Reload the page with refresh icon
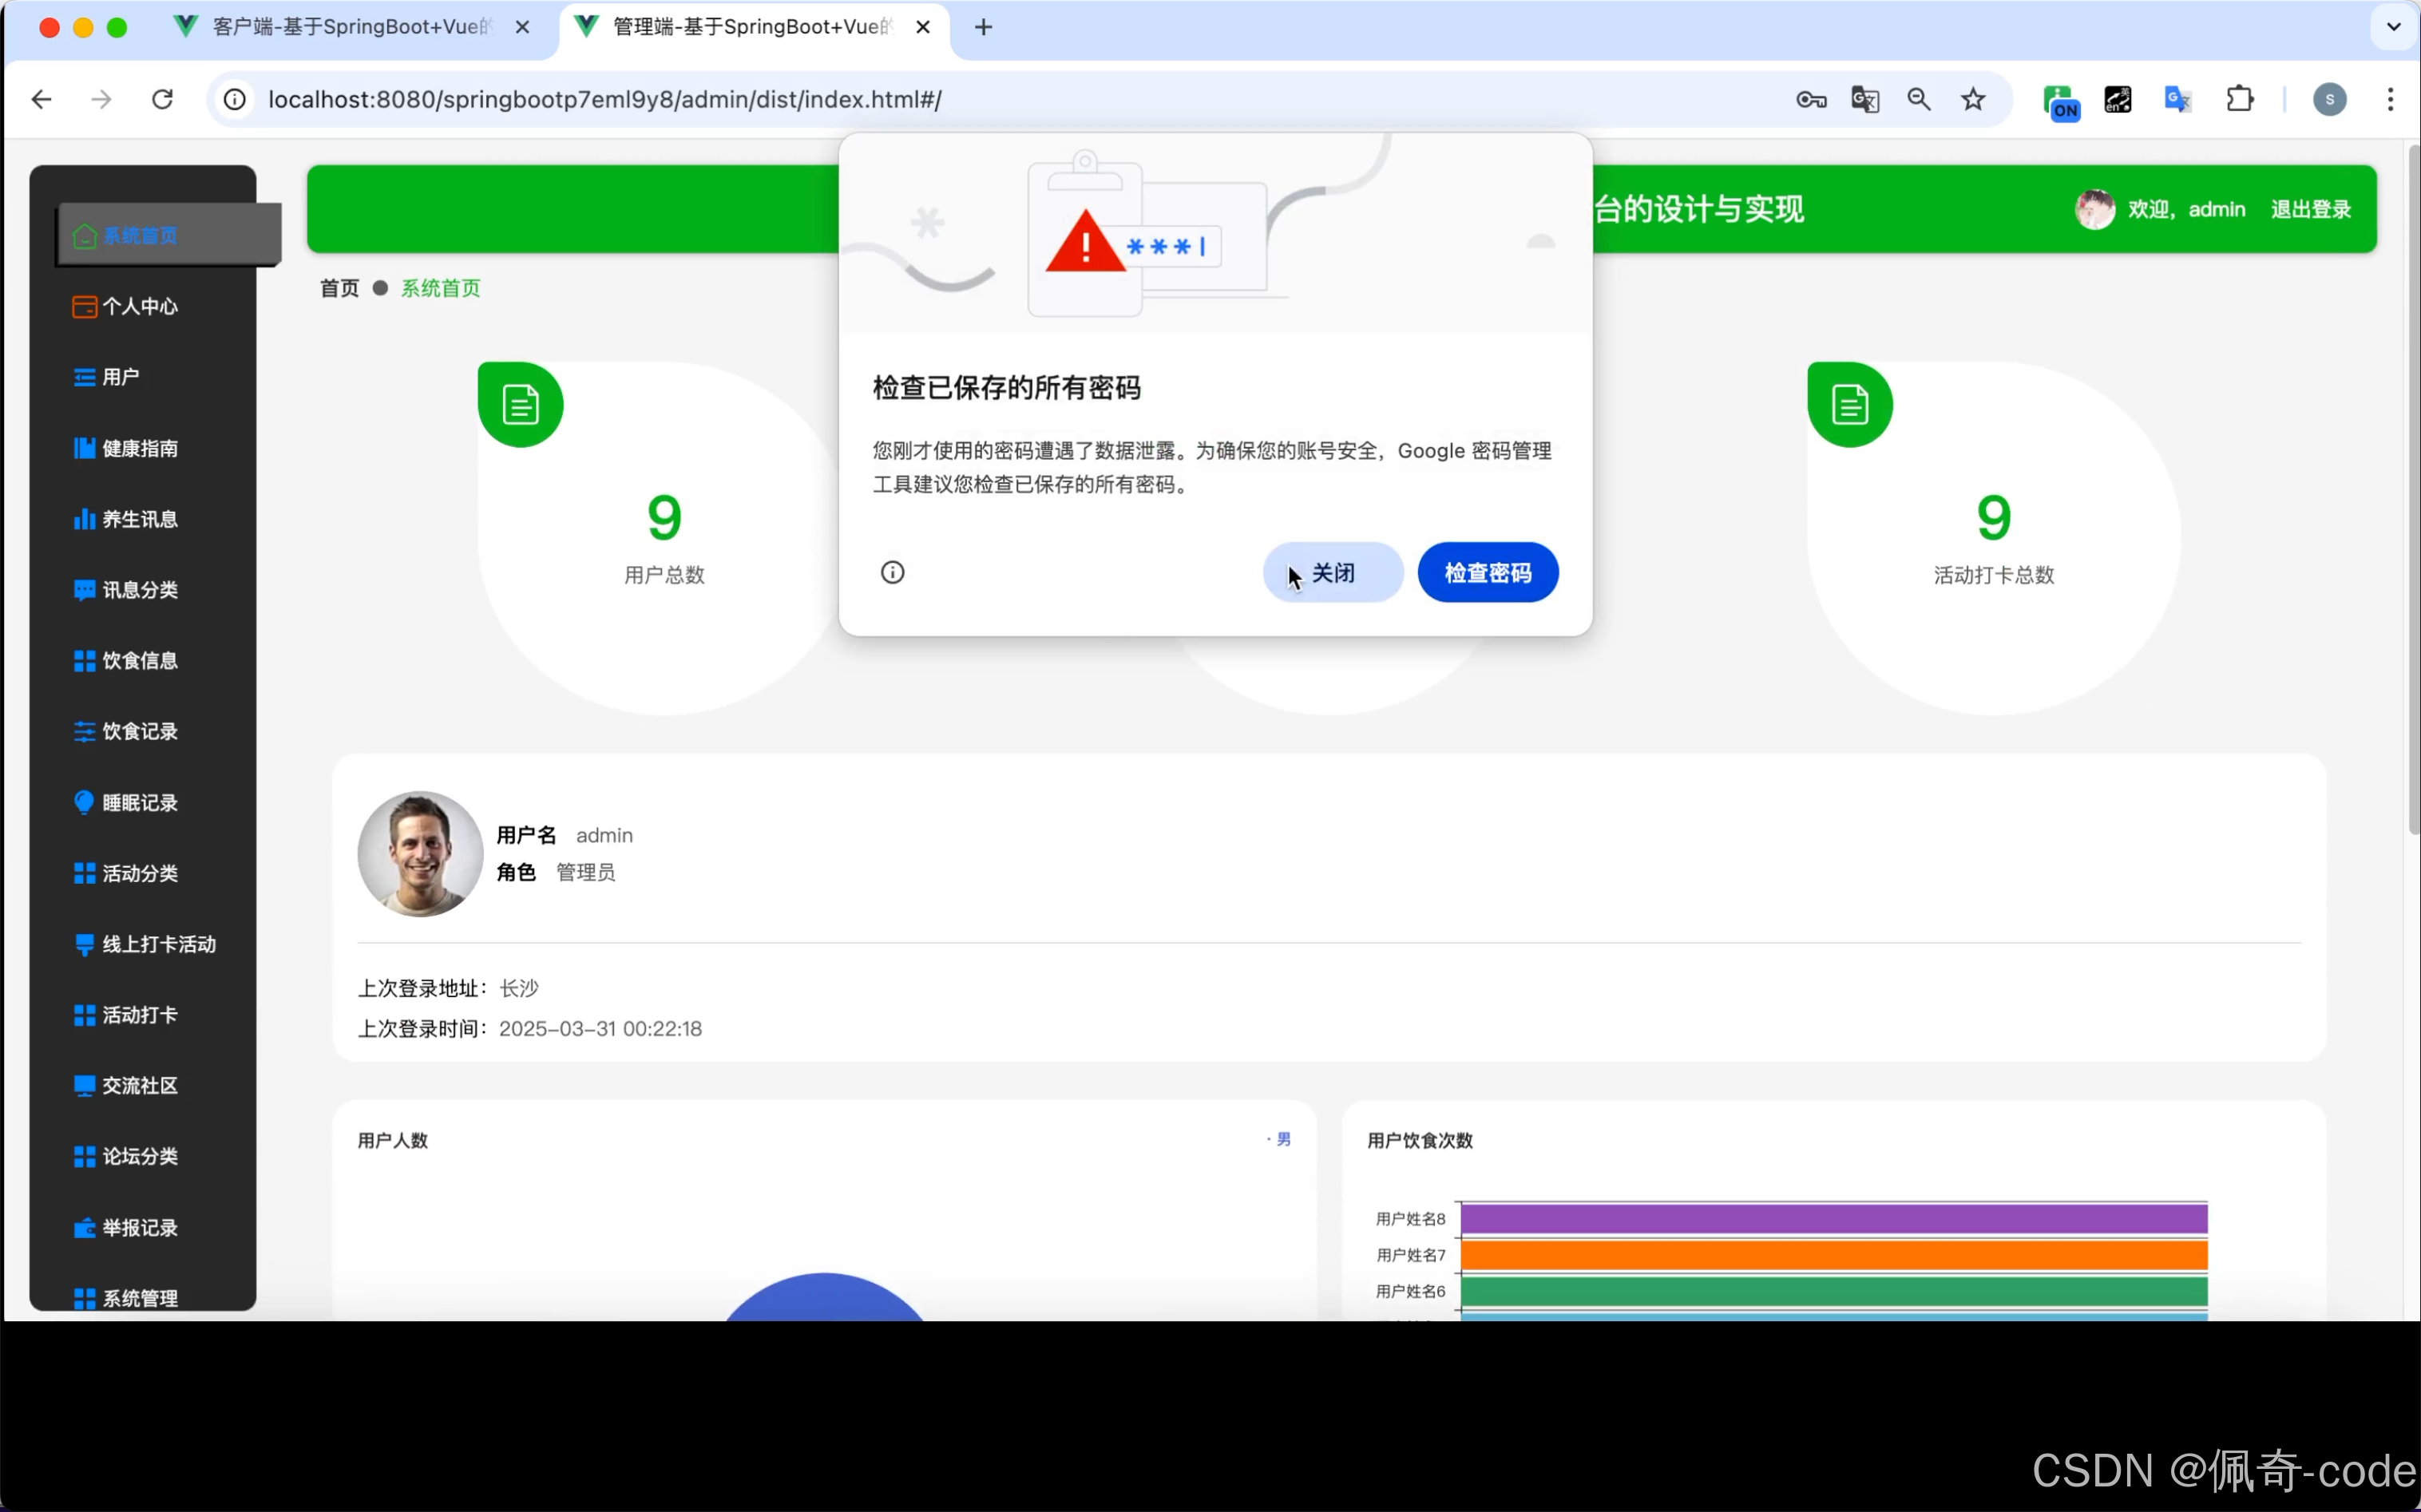2421x1512 pixels. point(162,100)
